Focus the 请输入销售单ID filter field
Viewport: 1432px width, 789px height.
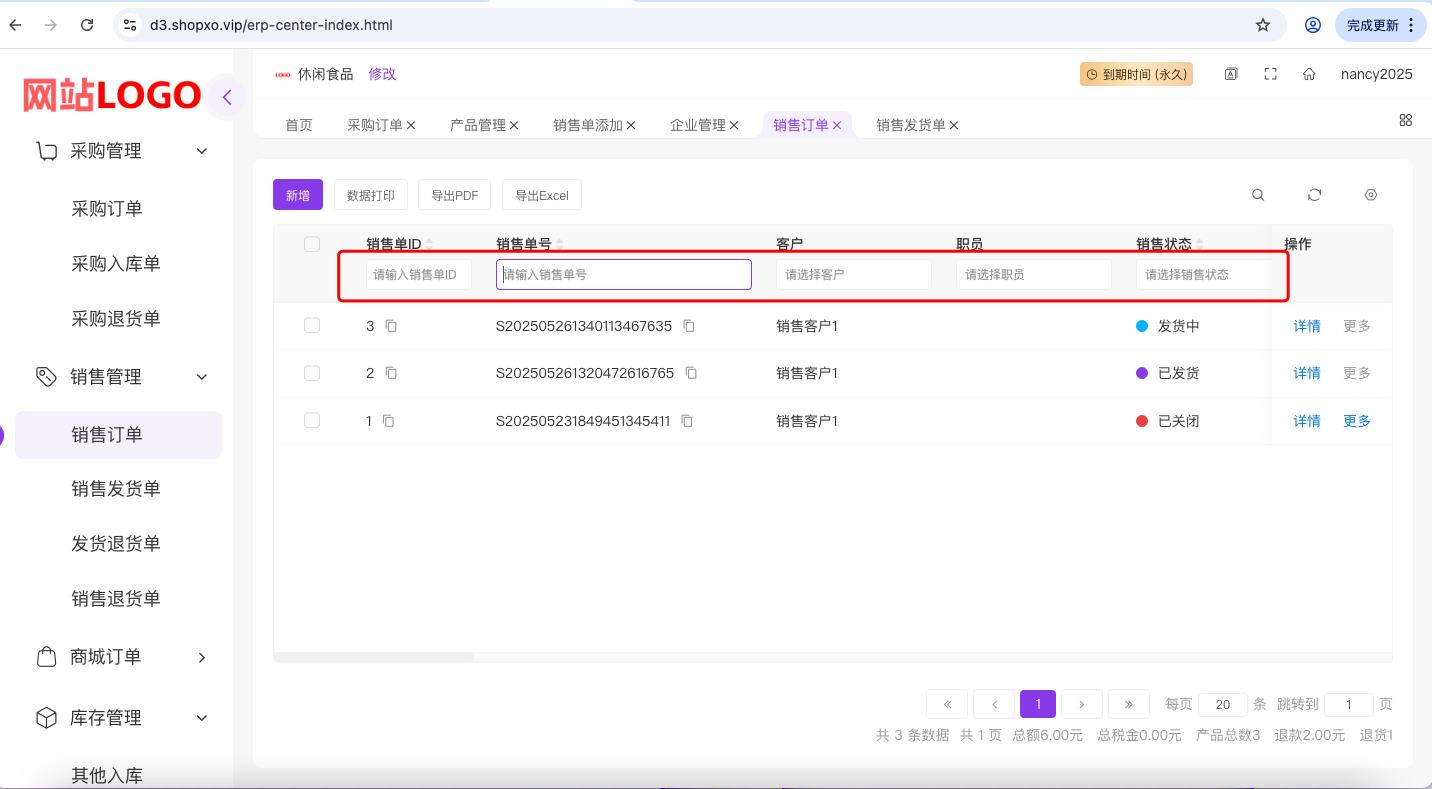coord(419,274)
